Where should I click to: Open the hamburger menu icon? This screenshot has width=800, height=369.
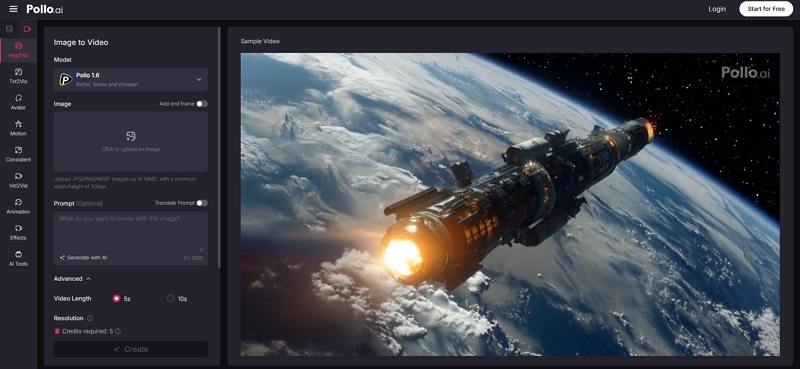[13, 9]
